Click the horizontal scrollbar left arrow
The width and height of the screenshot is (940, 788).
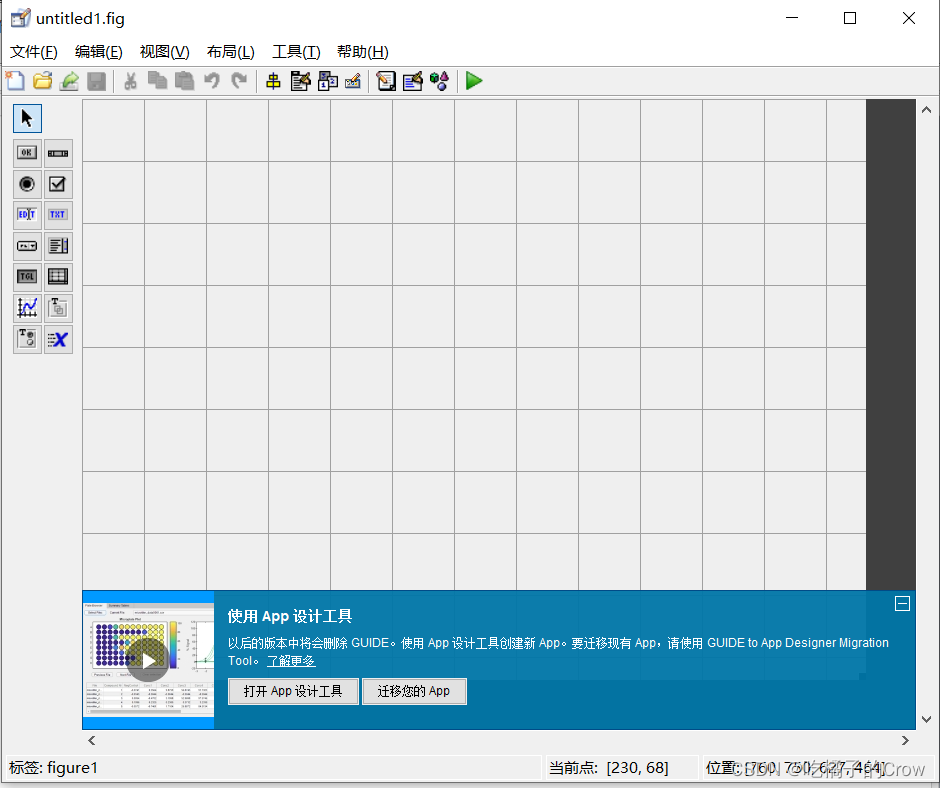click(x=92, y=741)
